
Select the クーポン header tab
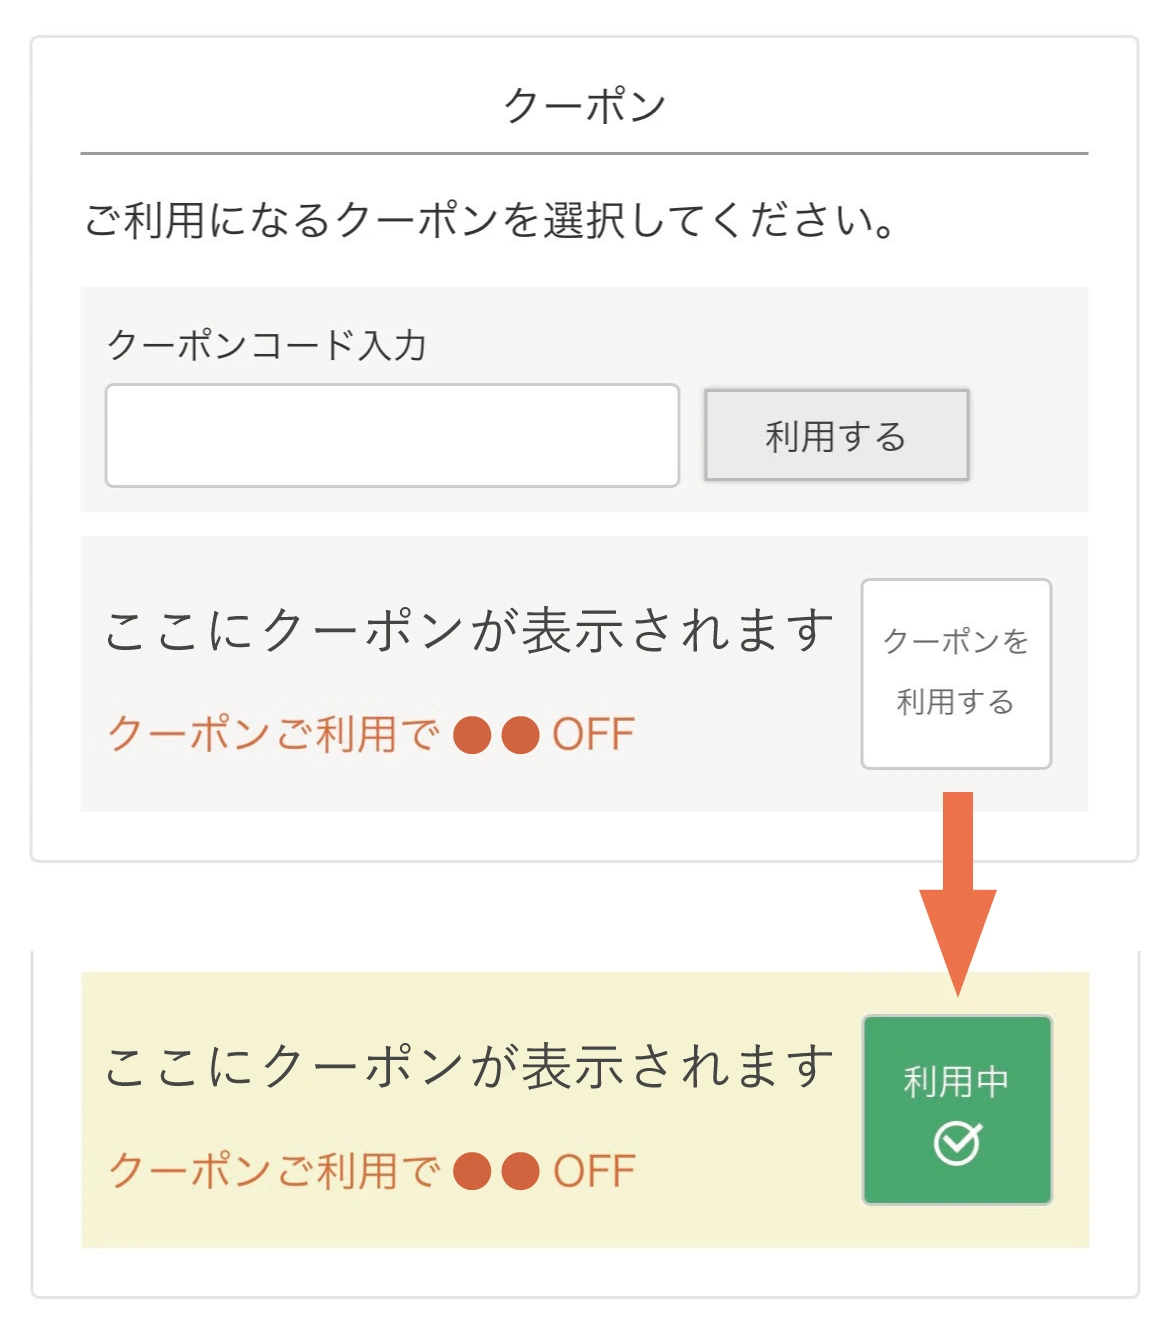tap(585, 102)
